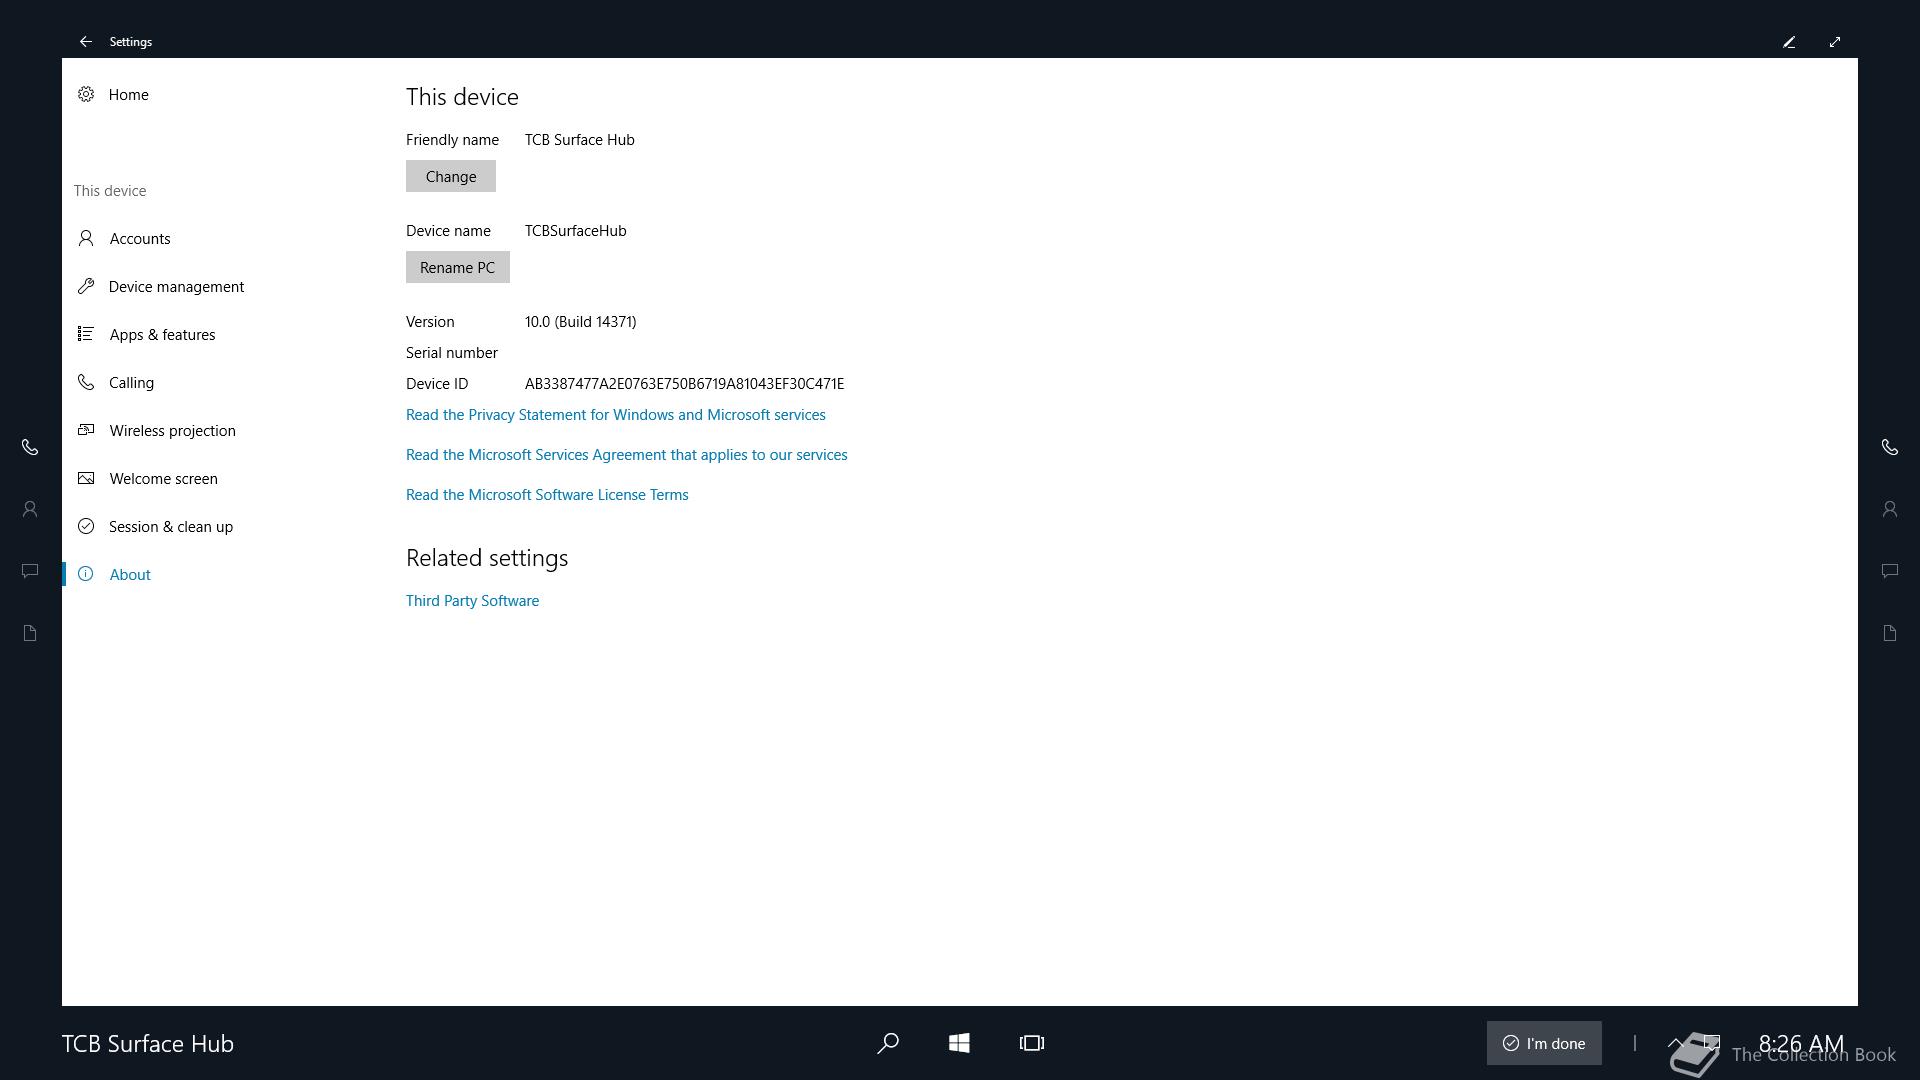Viewport: 1920px width, 1080px height.
Task: Open Third Party Software link
Action: (472, 600)
